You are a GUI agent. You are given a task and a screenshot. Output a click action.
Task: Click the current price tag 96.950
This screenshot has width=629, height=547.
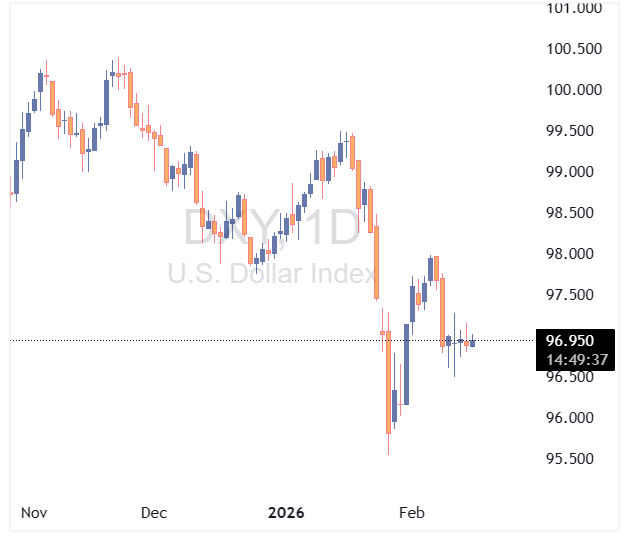[572, 340]
